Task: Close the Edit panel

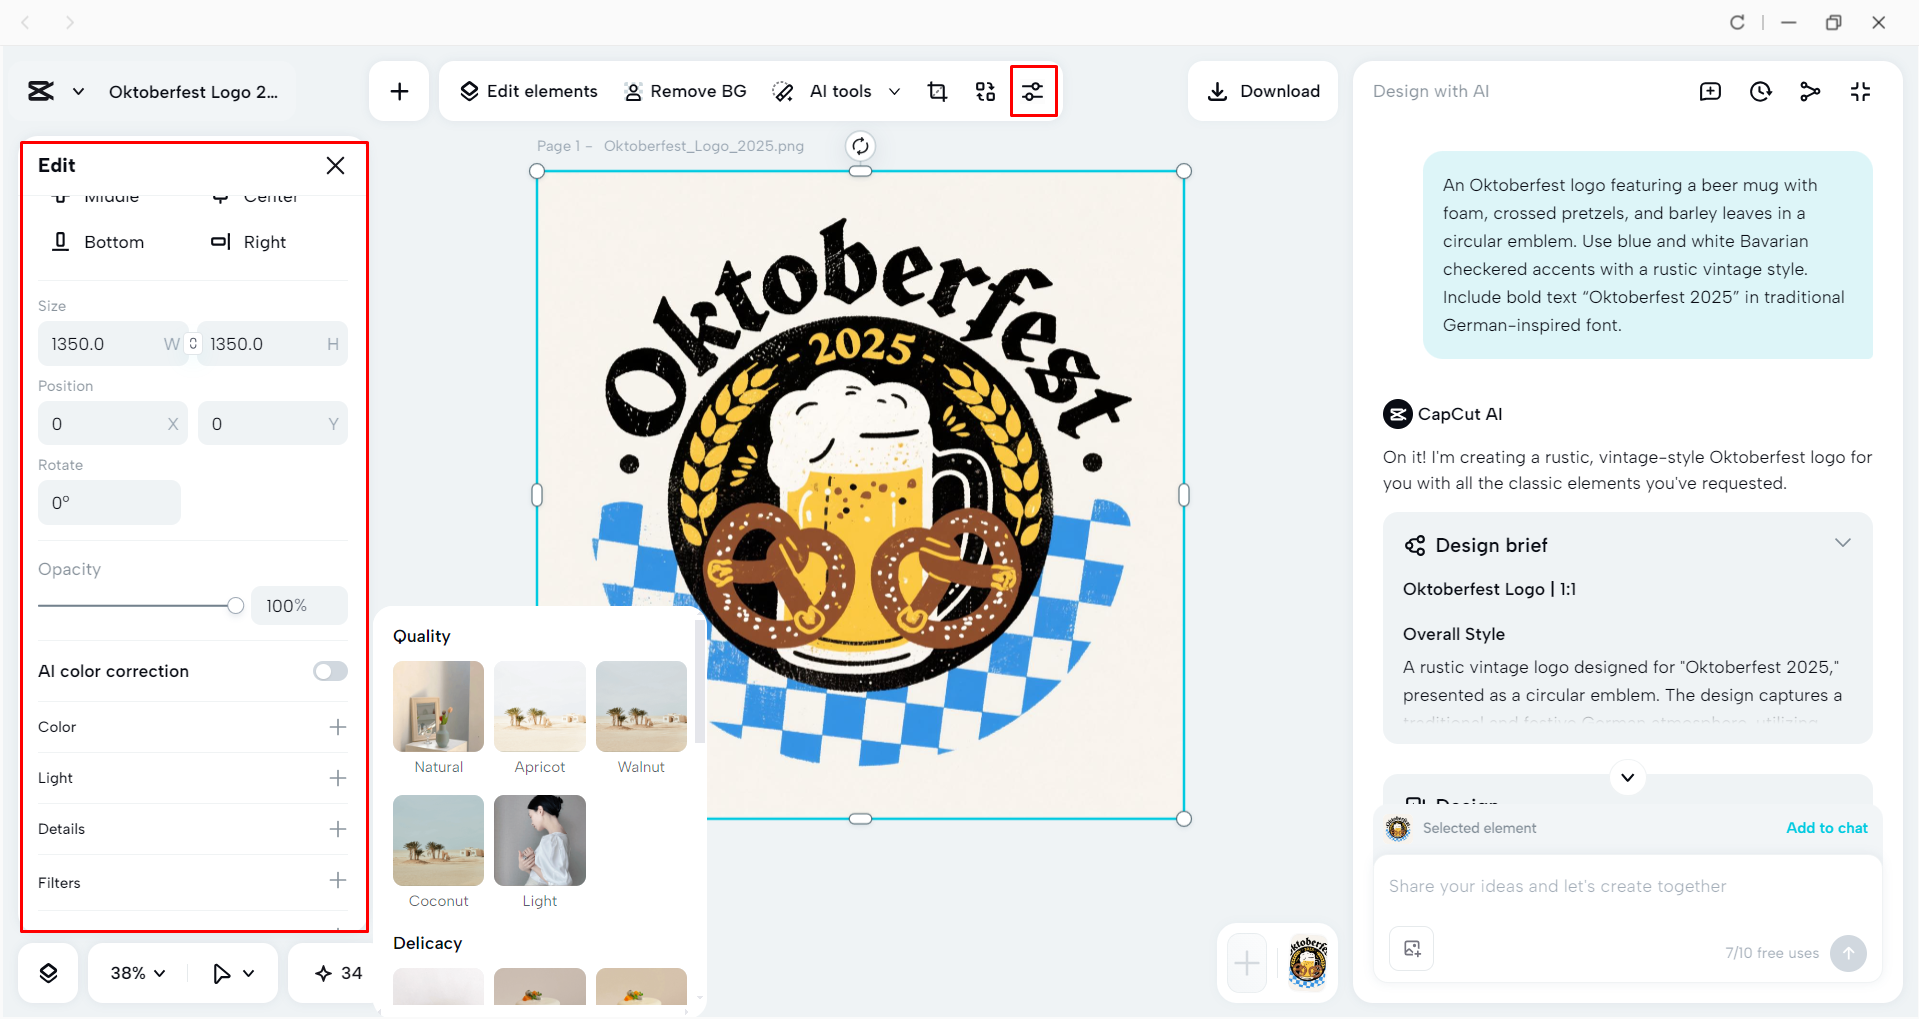Action: coord(335,166)
